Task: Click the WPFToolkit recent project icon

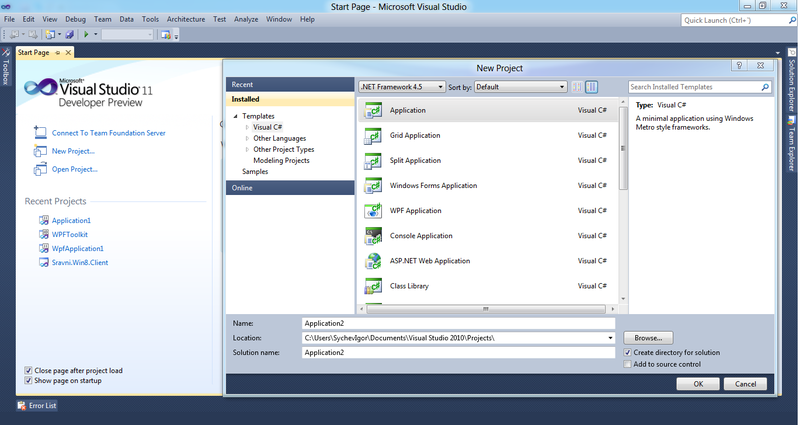Action: click(44, 234)
